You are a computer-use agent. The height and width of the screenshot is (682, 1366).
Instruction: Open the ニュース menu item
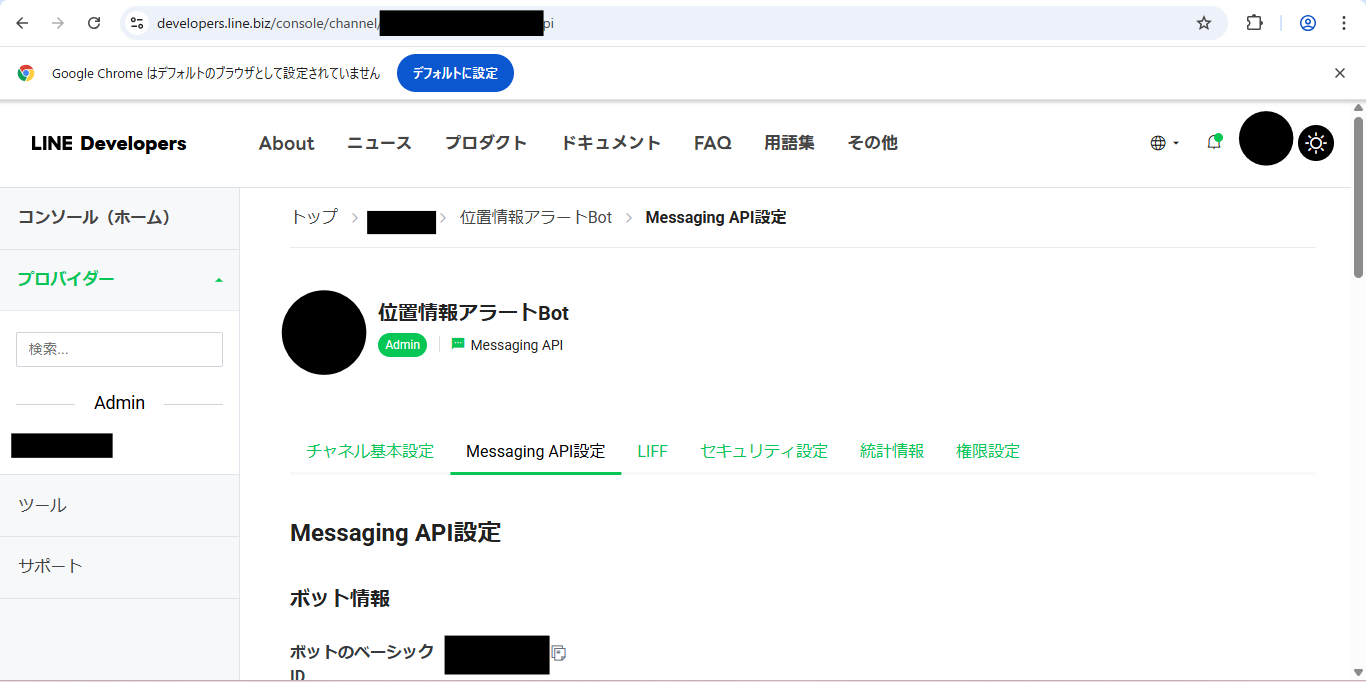(379, 143)
